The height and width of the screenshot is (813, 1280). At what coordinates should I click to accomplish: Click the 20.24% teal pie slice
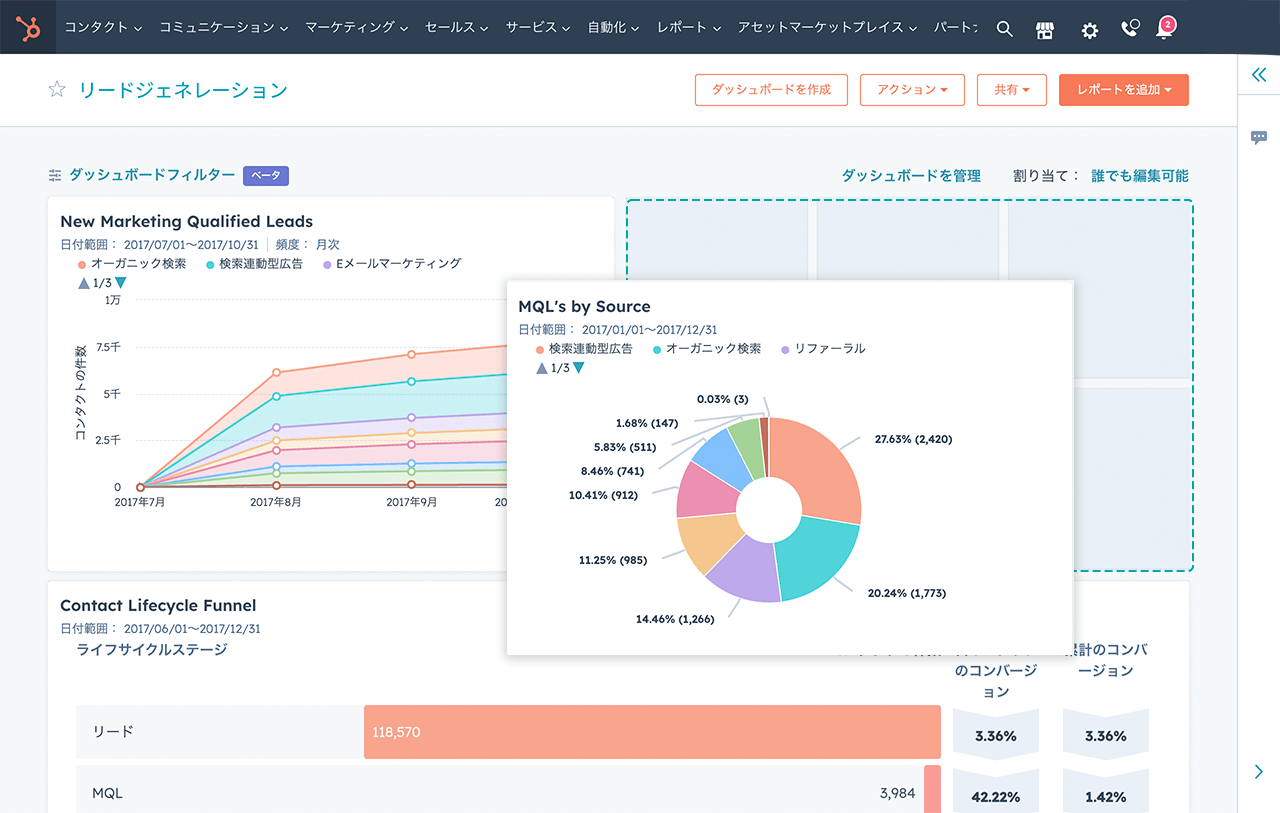(x=818, y=561)
